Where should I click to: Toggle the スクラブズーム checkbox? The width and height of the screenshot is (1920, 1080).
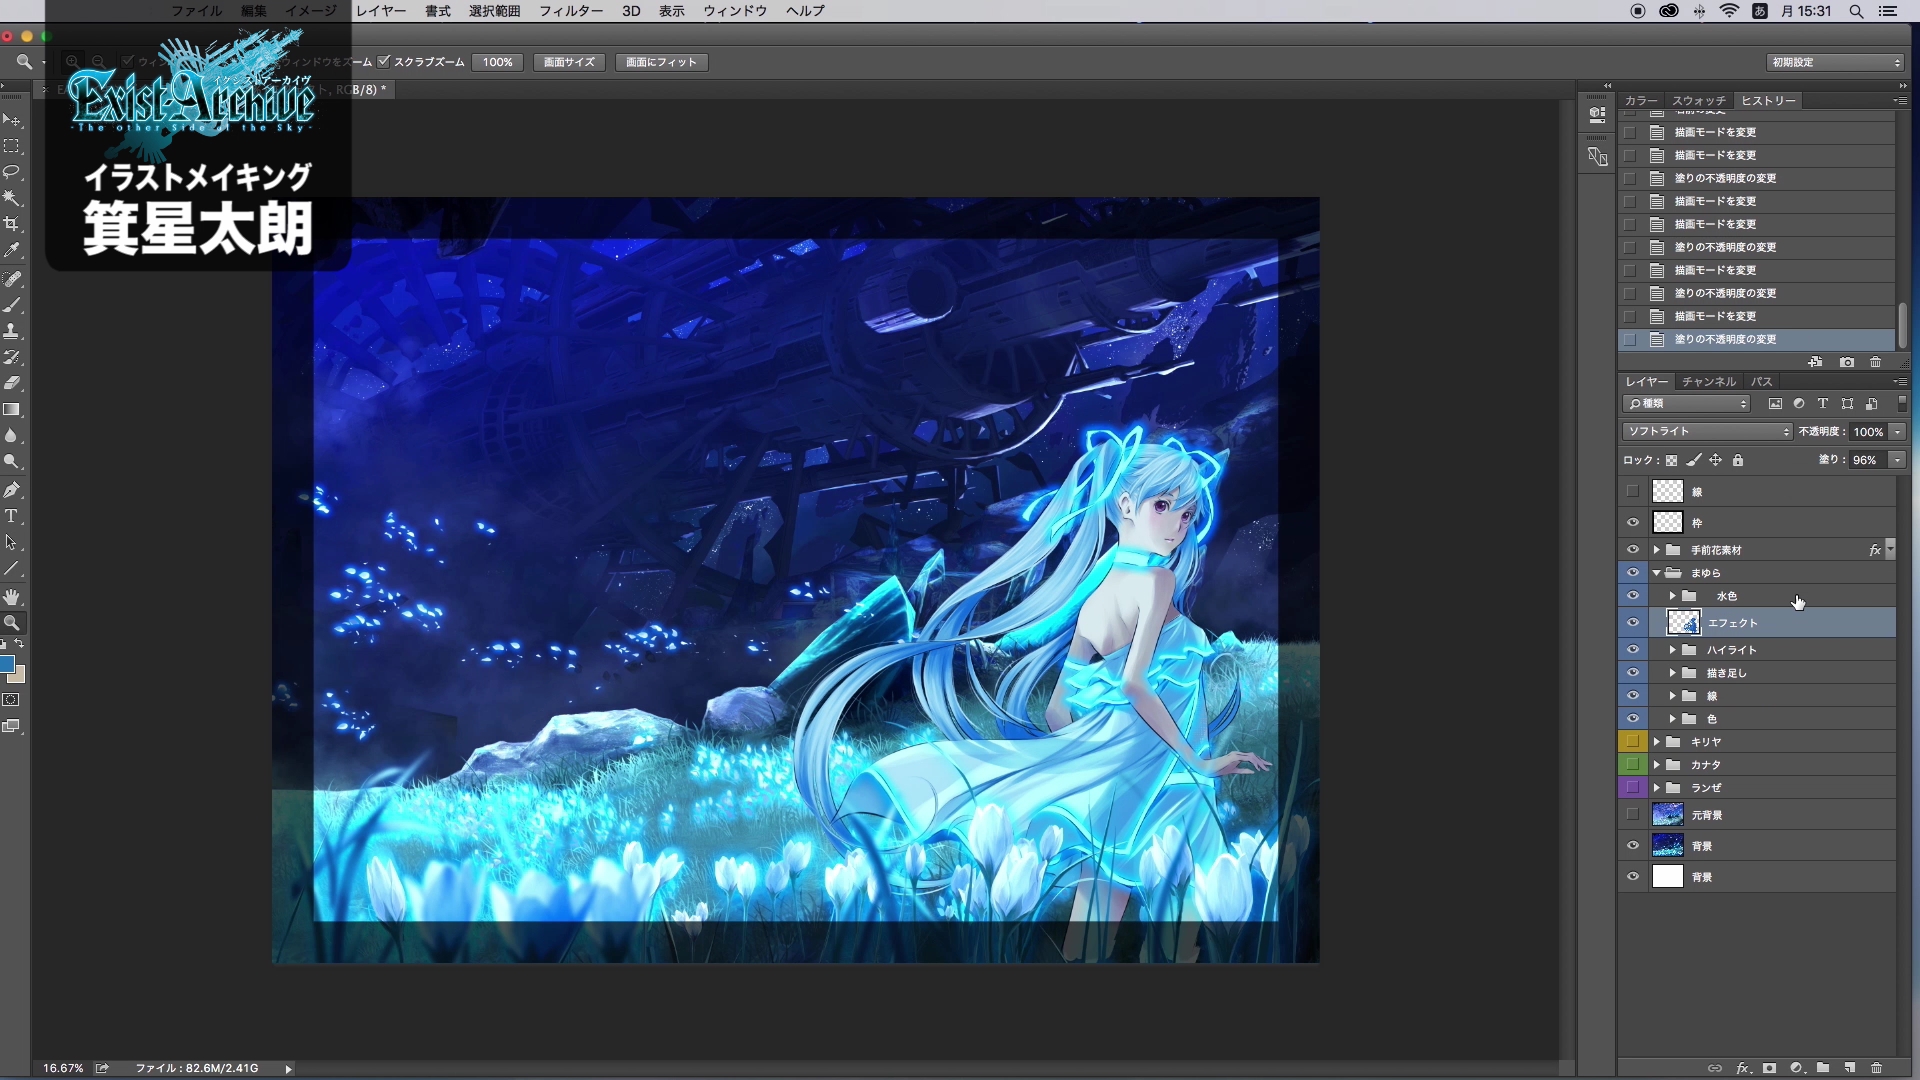(x=384, y=62)
